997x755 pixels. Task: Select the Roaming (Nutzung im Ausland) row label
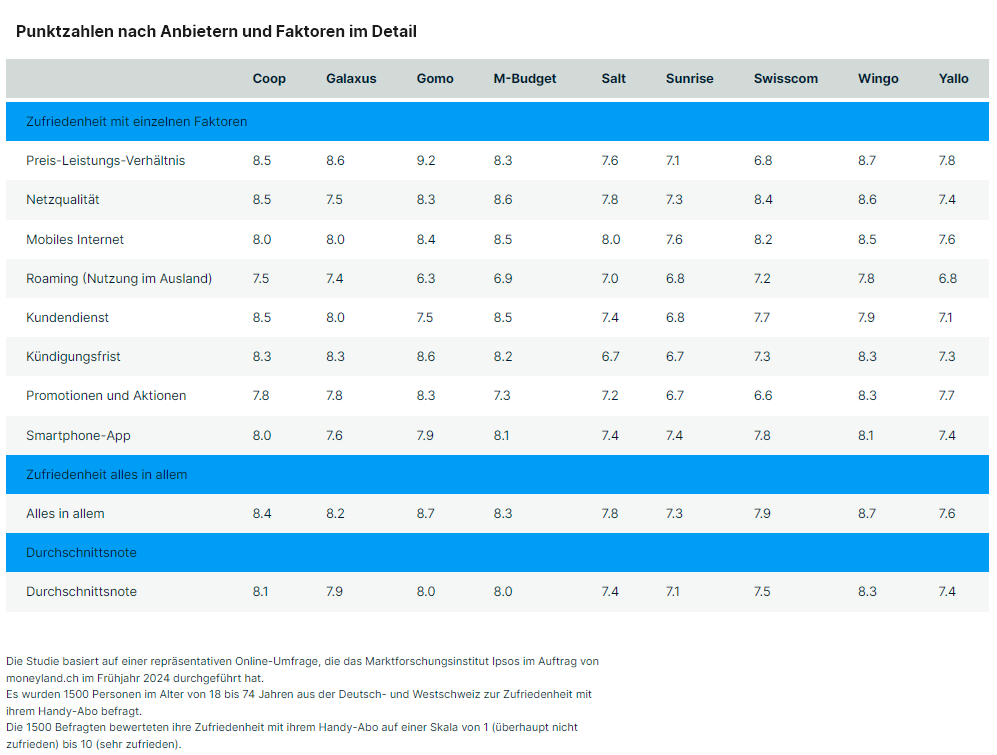pos(119,279)
